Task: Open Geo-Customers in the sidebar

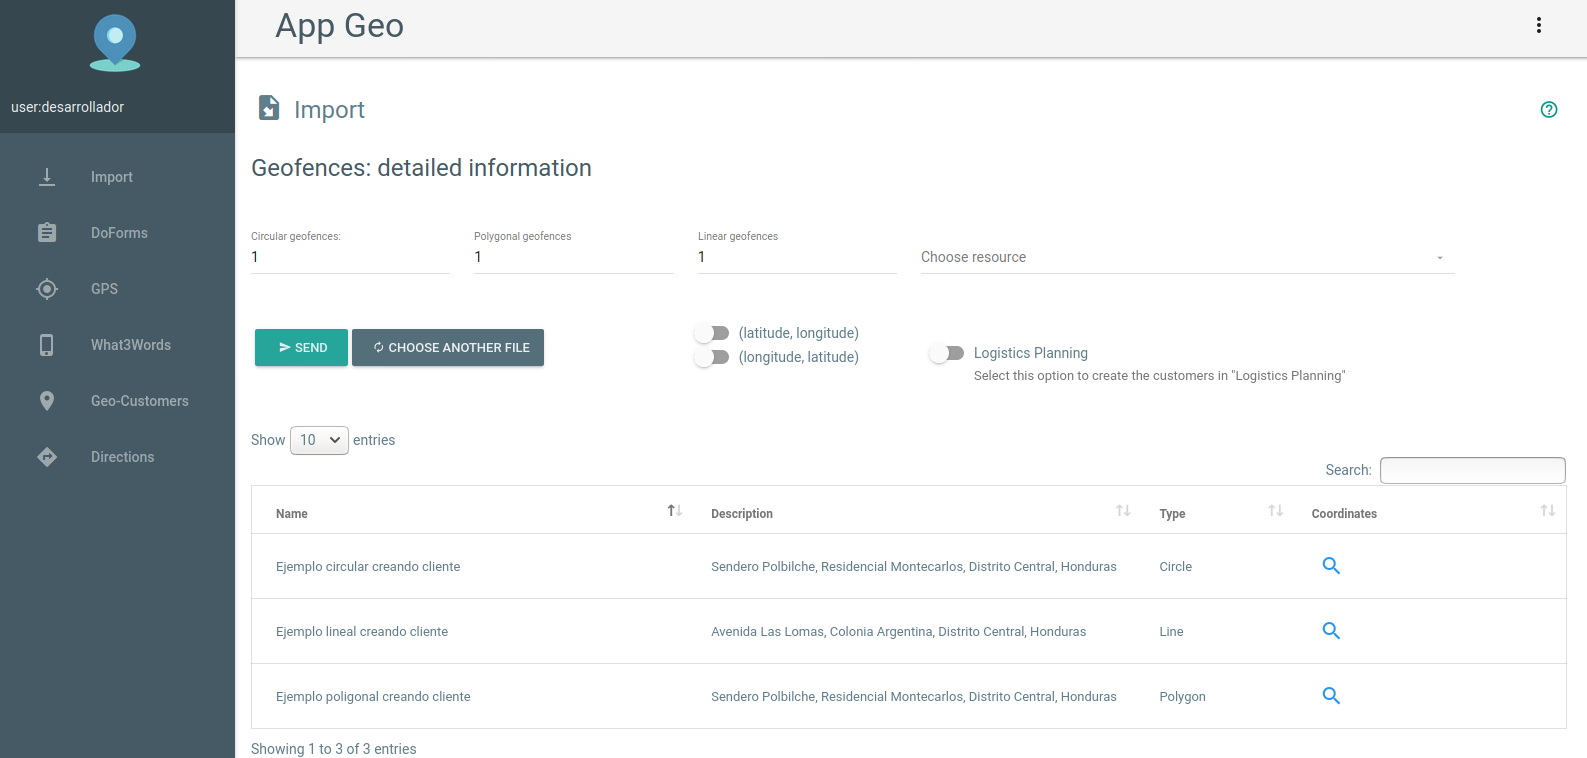Action: pyautogui.click(x=117, y=401)
